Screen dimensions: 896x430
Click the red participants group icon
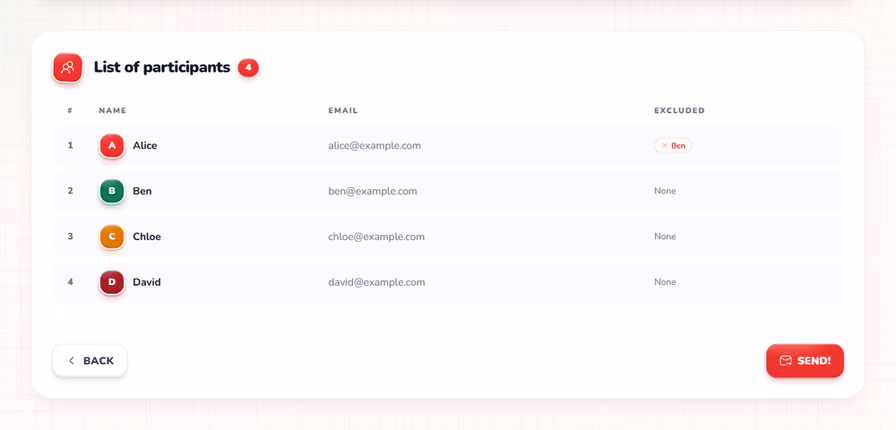pyautogui.click(x=67, y=67)
